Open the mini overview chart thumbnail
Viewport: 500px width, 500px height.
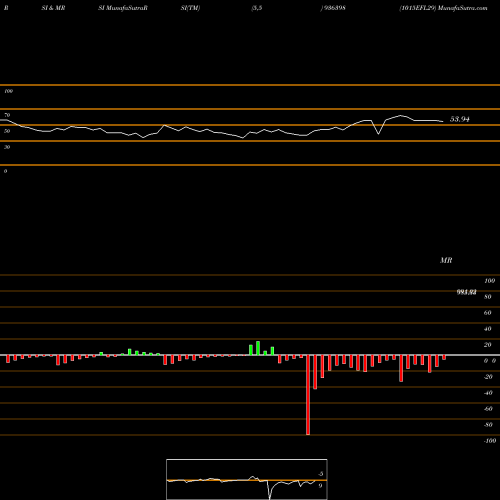click(247, 479)
